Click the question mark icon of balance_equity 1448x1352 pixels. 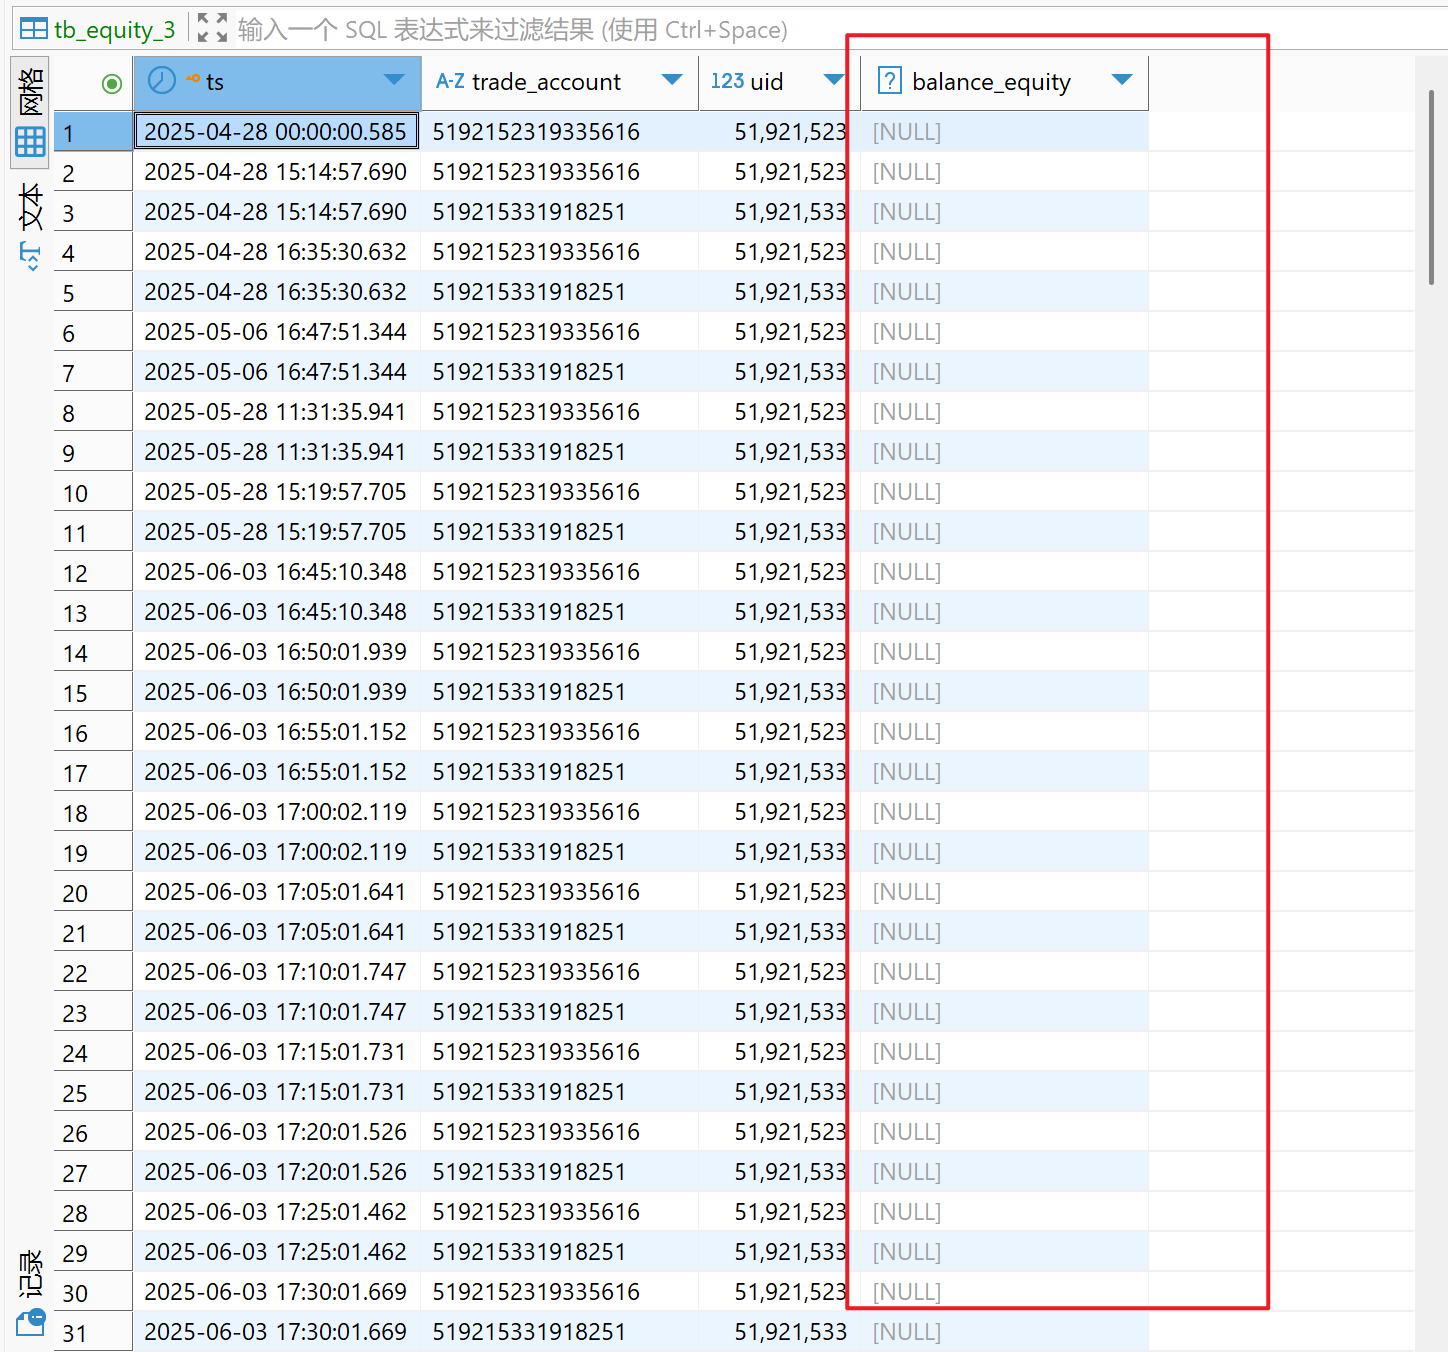[889, 81]
